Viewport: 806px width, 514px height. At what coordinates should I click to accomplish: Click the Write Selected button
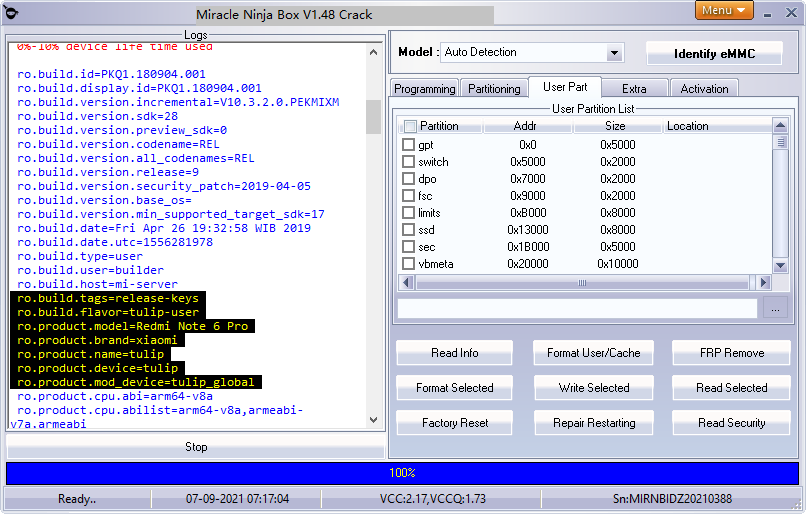point(594,388)
